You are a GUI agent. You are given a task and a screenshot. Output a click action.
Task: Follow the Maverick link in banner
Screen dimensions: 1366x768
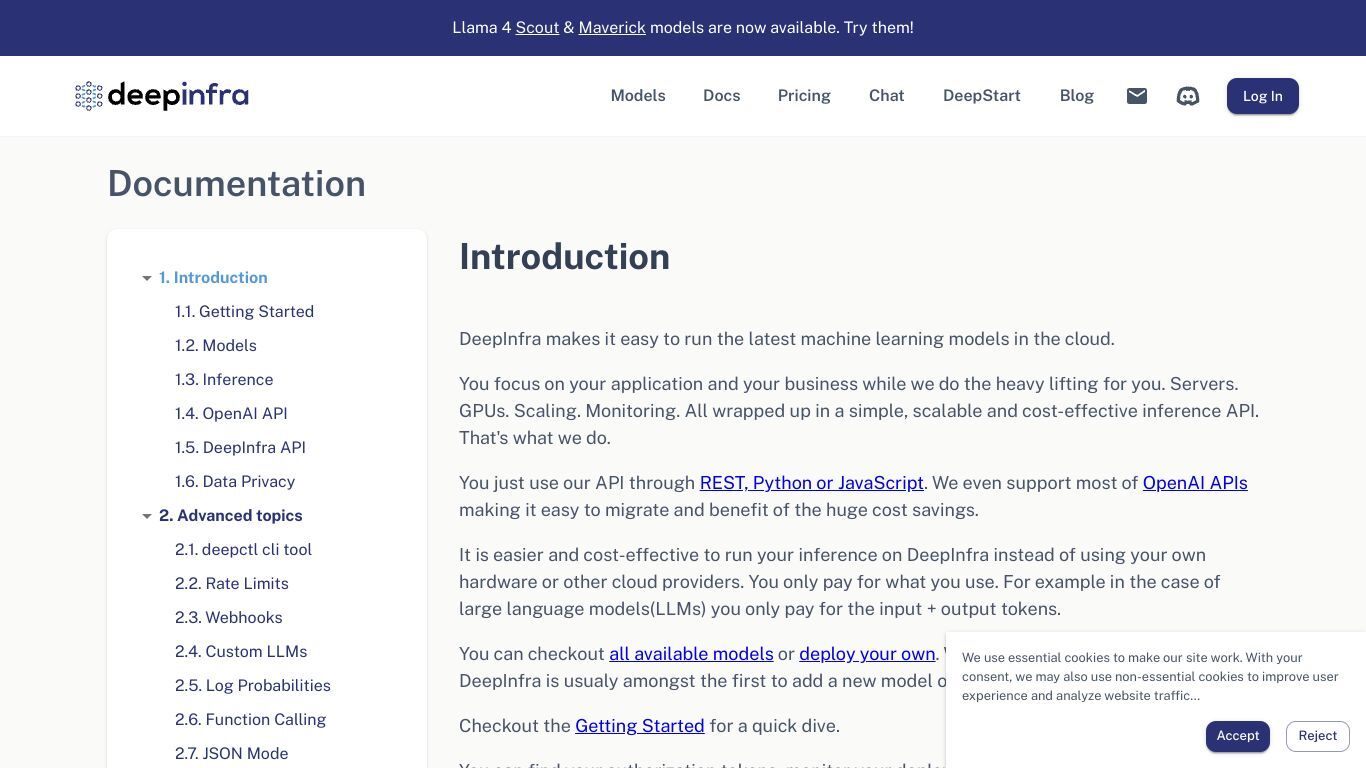click(x=612, y=28)
